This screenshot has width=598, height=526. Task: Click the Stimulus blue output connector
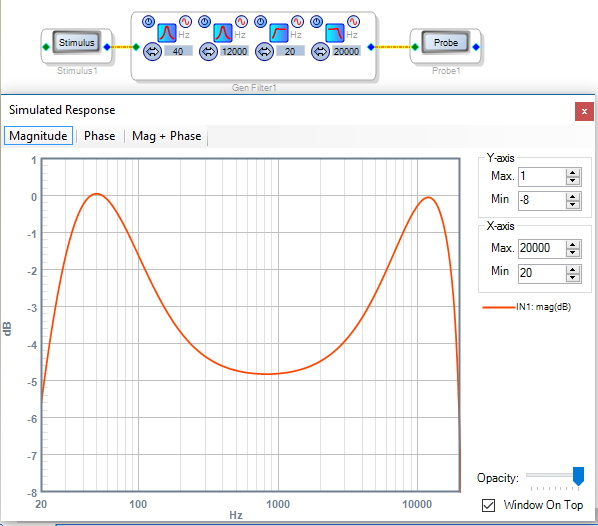107,47
